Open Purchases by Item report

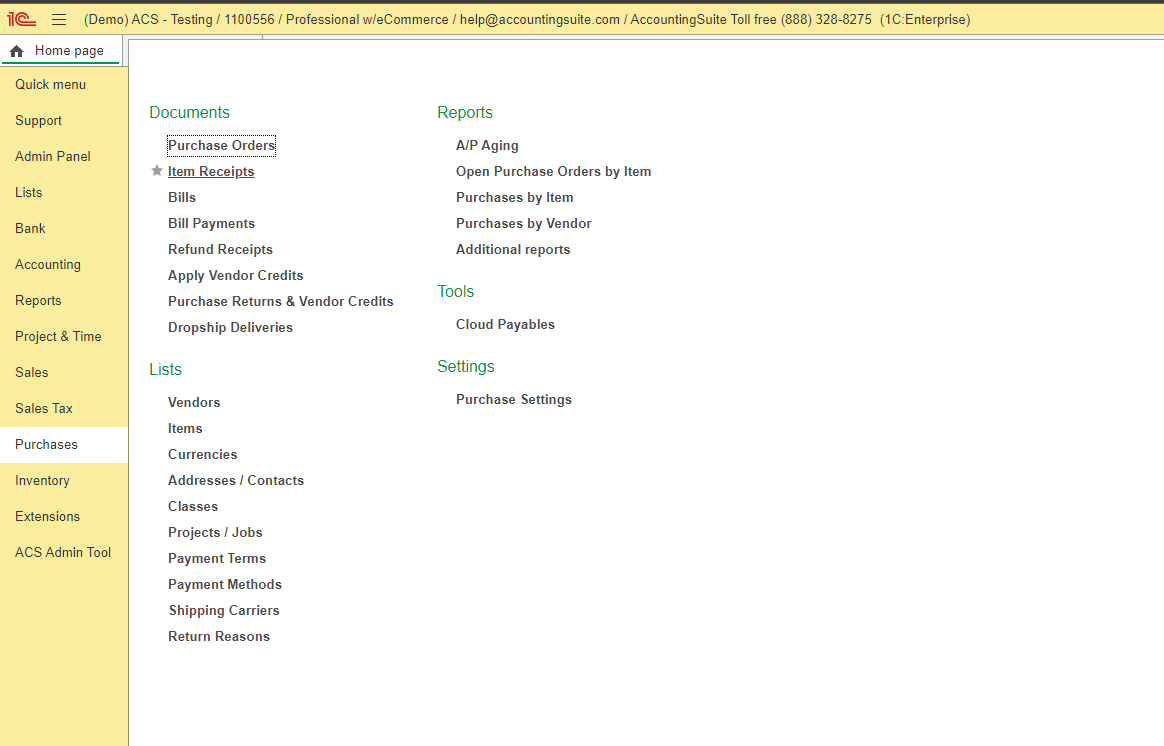(x=514, y=197)
